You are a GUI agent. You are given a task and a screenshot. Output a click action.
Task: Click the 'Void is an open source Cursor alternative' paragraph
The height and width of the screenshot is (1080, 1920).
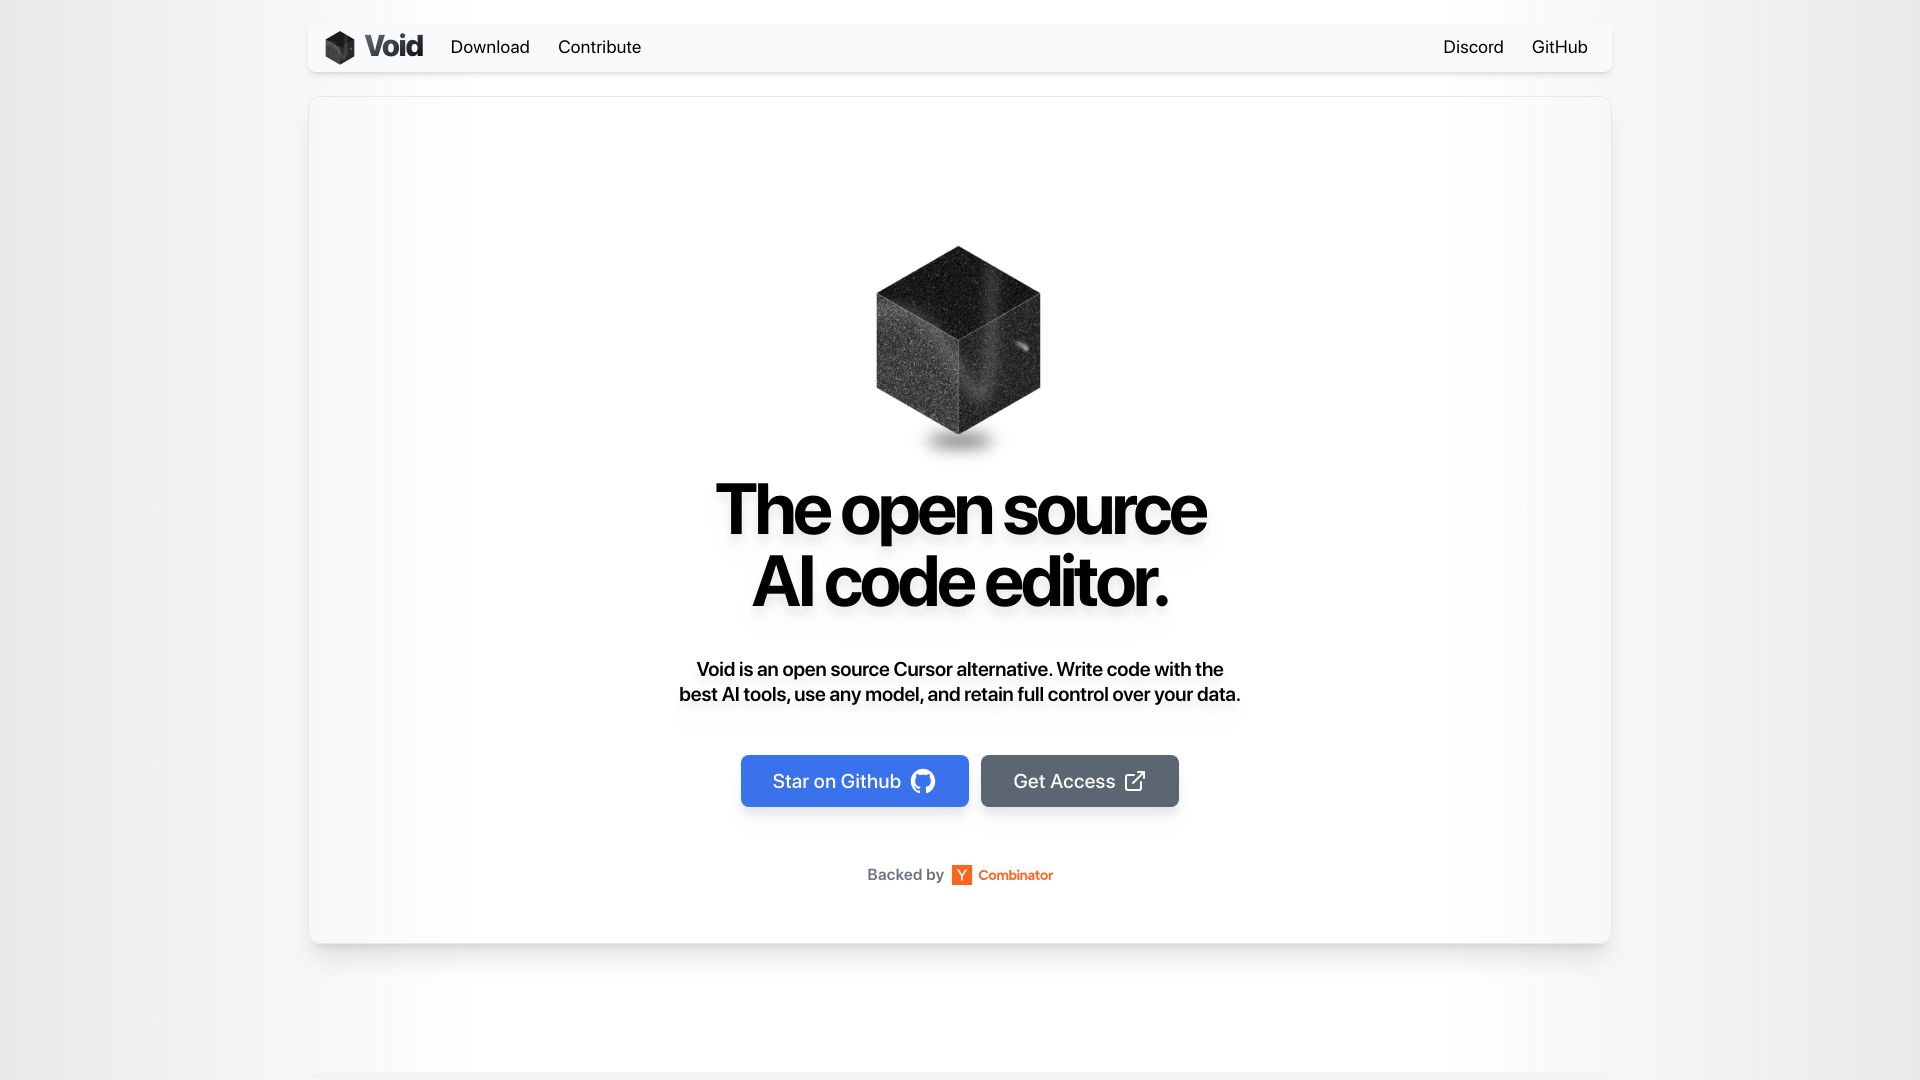(960, 682)
